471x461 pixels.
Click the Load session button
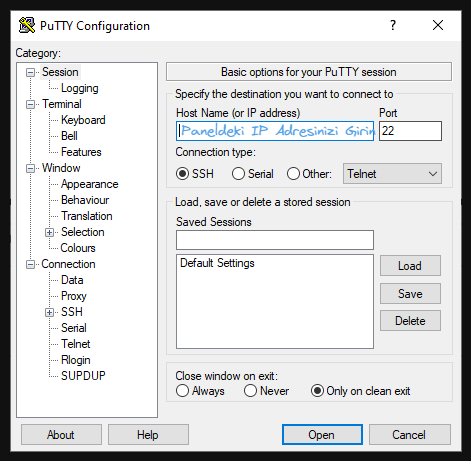(410, 266)
